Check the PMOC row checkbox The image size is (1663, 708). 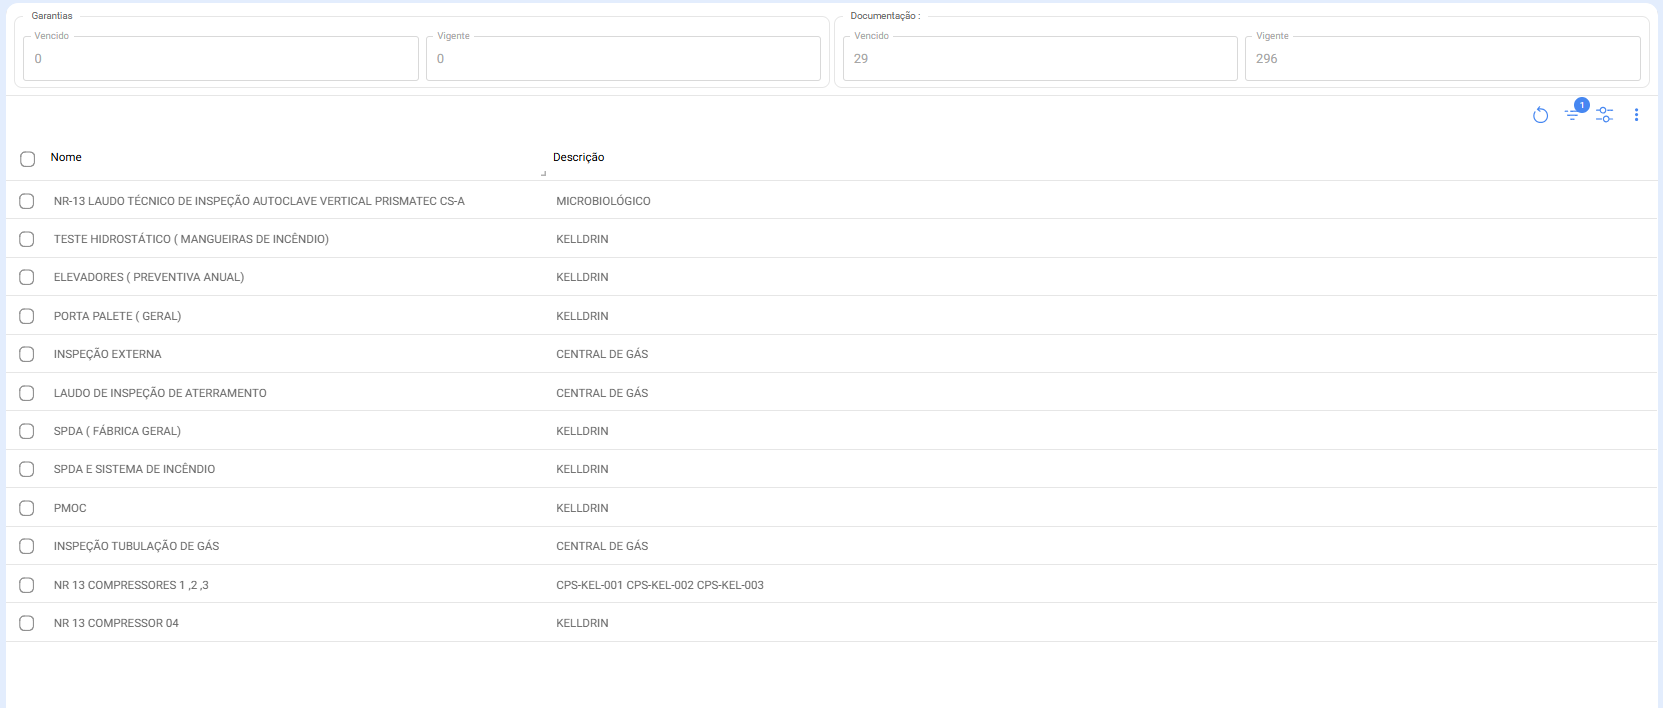pyautogui.click(x=27, y=508)
